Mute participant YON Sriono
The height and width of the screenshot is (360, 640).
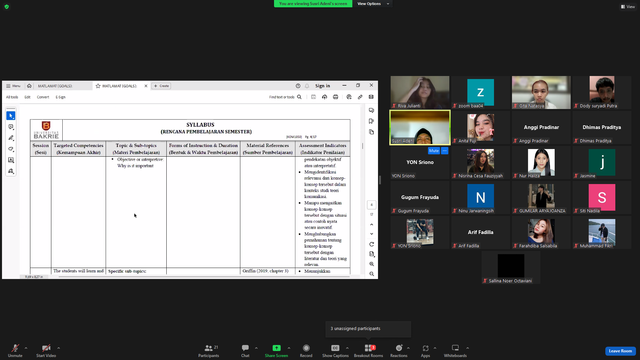[433, 151]
